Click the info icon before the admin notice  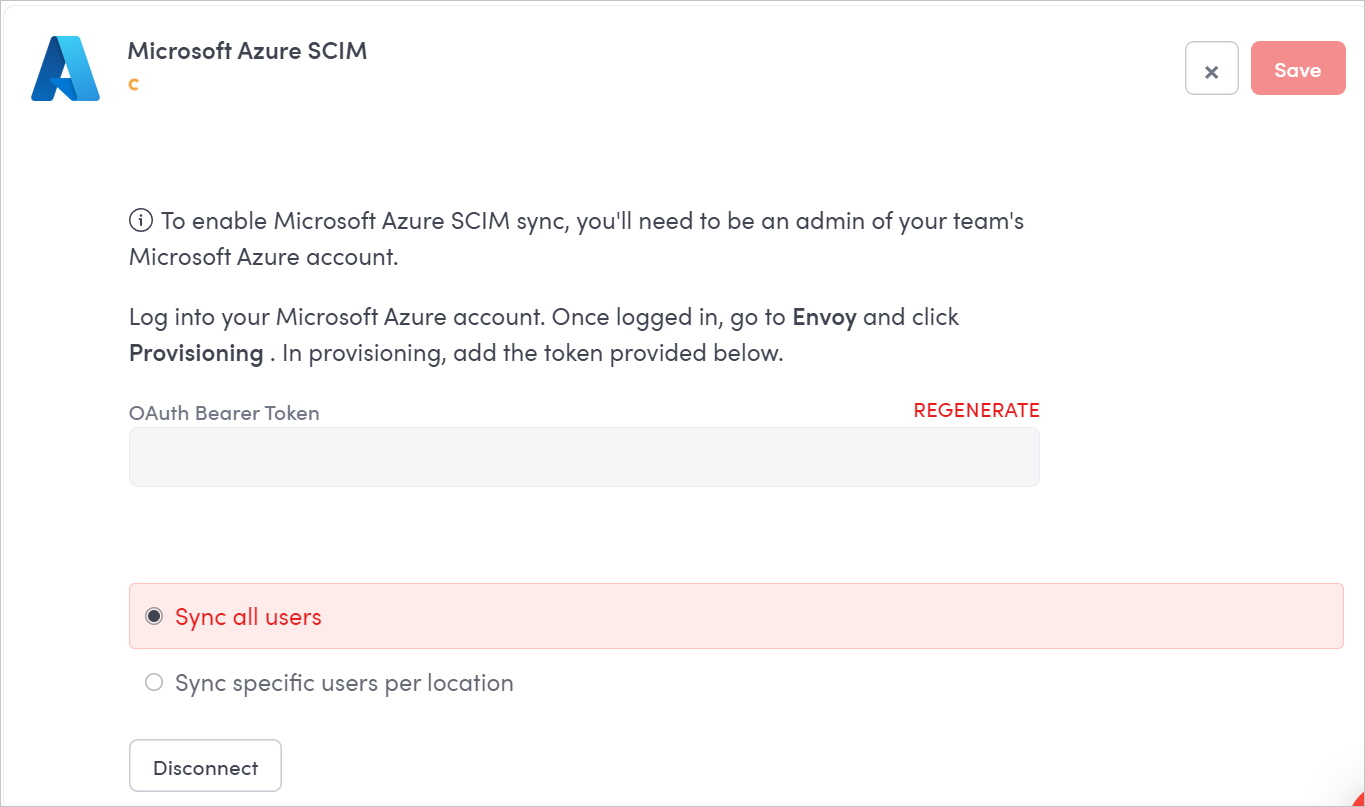point(140,220)
